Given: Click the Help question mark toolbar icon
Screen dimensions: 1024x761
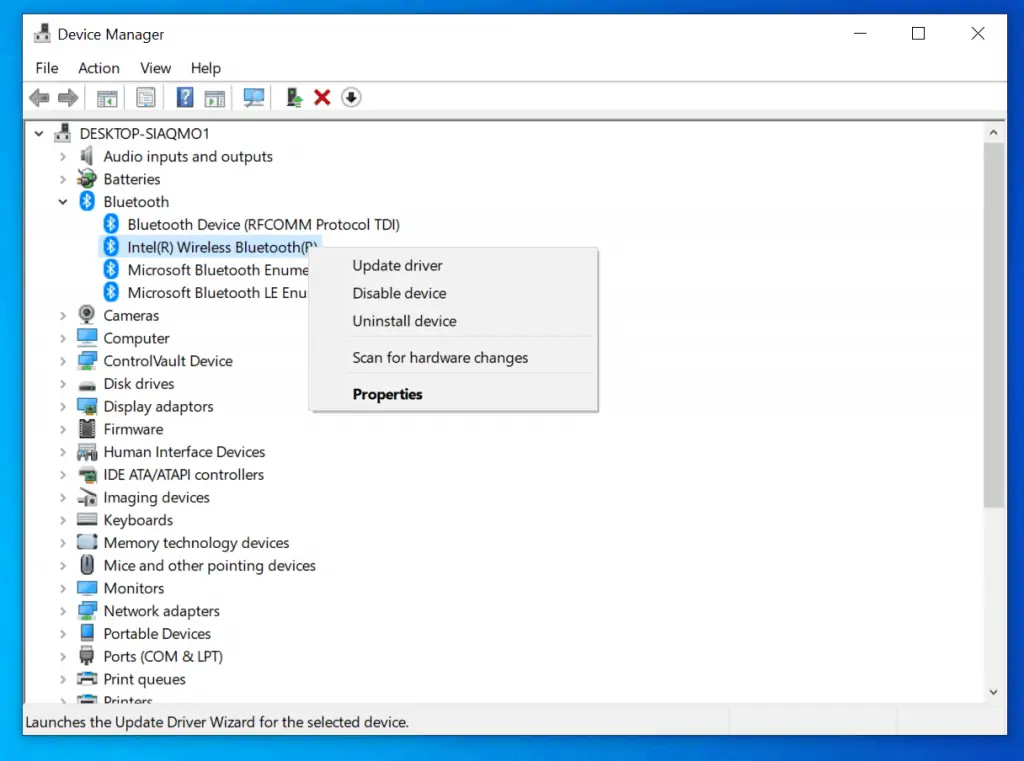Looking at the screenshot, I should coord(185,97).
